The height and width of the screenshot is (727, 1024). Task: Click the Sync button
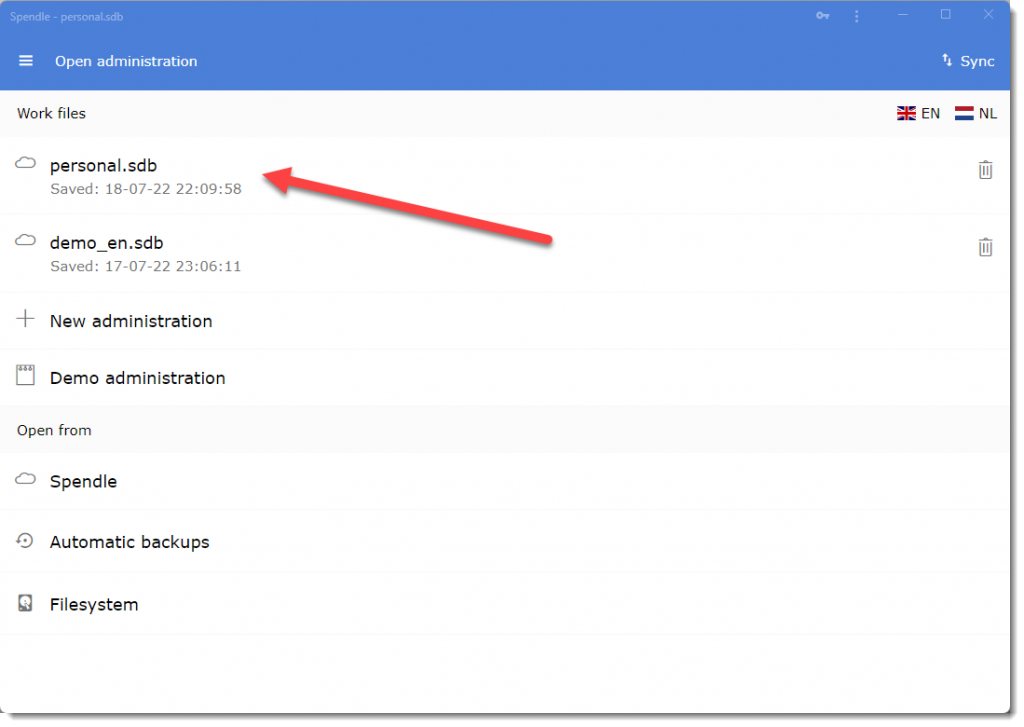tap(968, 61)
